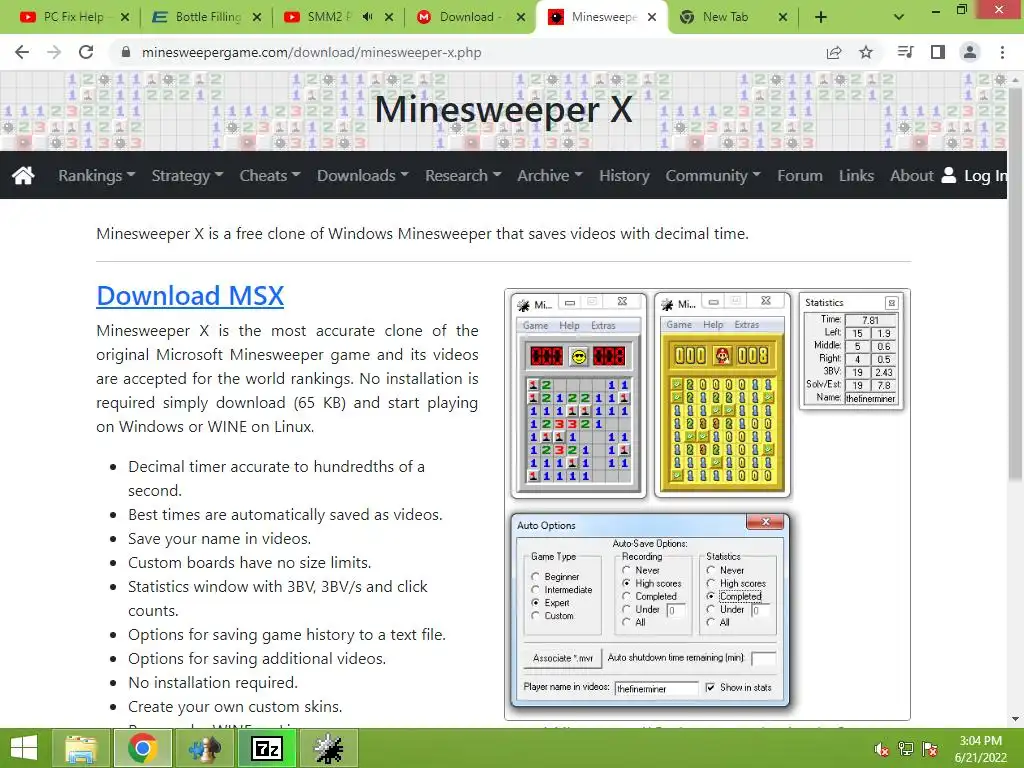Open File Explorer from taskbar
The image size is (1024, 768).
point(81,748)
